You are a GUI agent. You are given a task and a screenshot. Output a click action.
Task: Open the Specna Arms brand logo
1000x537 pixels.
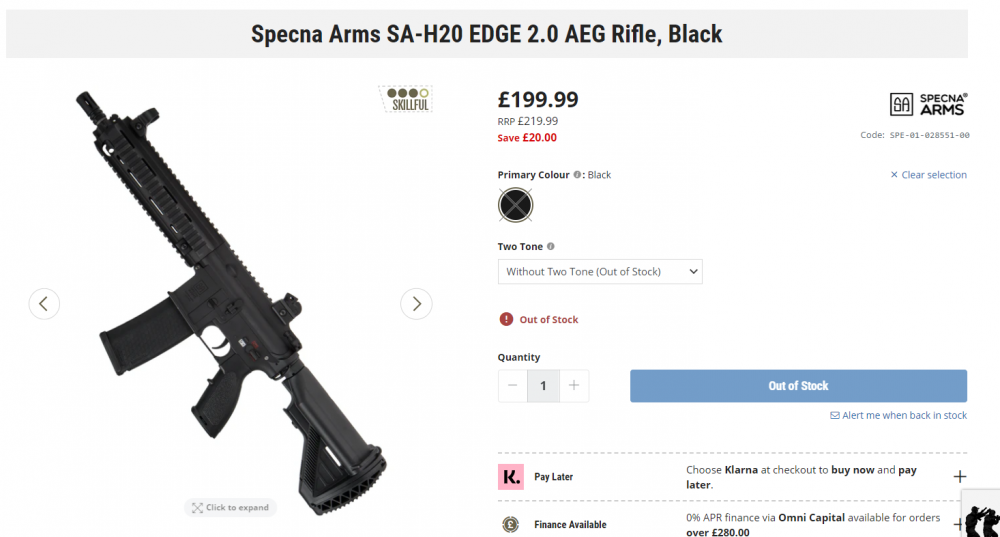(928, 104)
